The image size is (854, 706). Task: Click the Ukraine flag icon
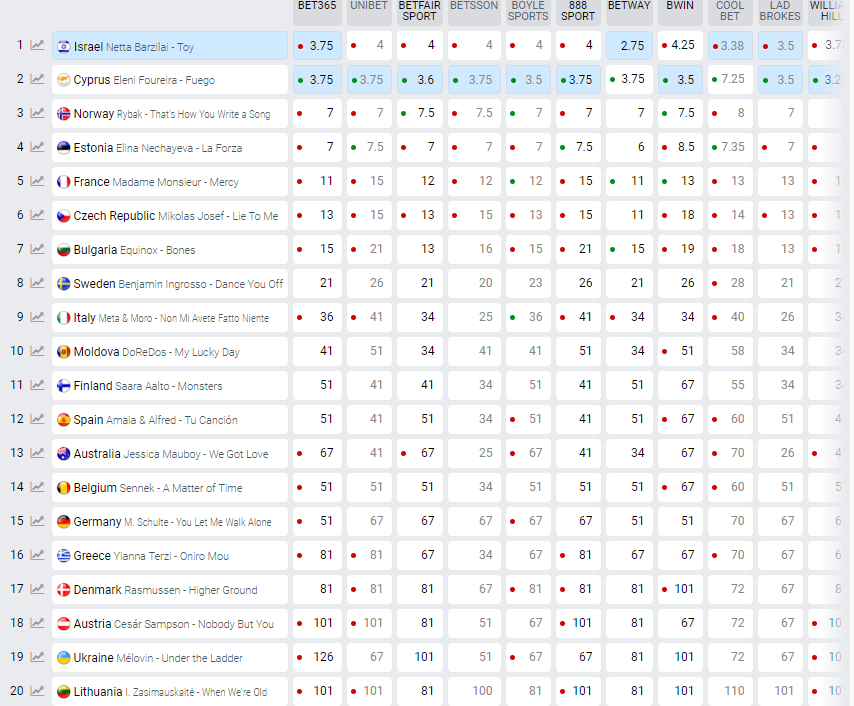(x=64, y=658)
